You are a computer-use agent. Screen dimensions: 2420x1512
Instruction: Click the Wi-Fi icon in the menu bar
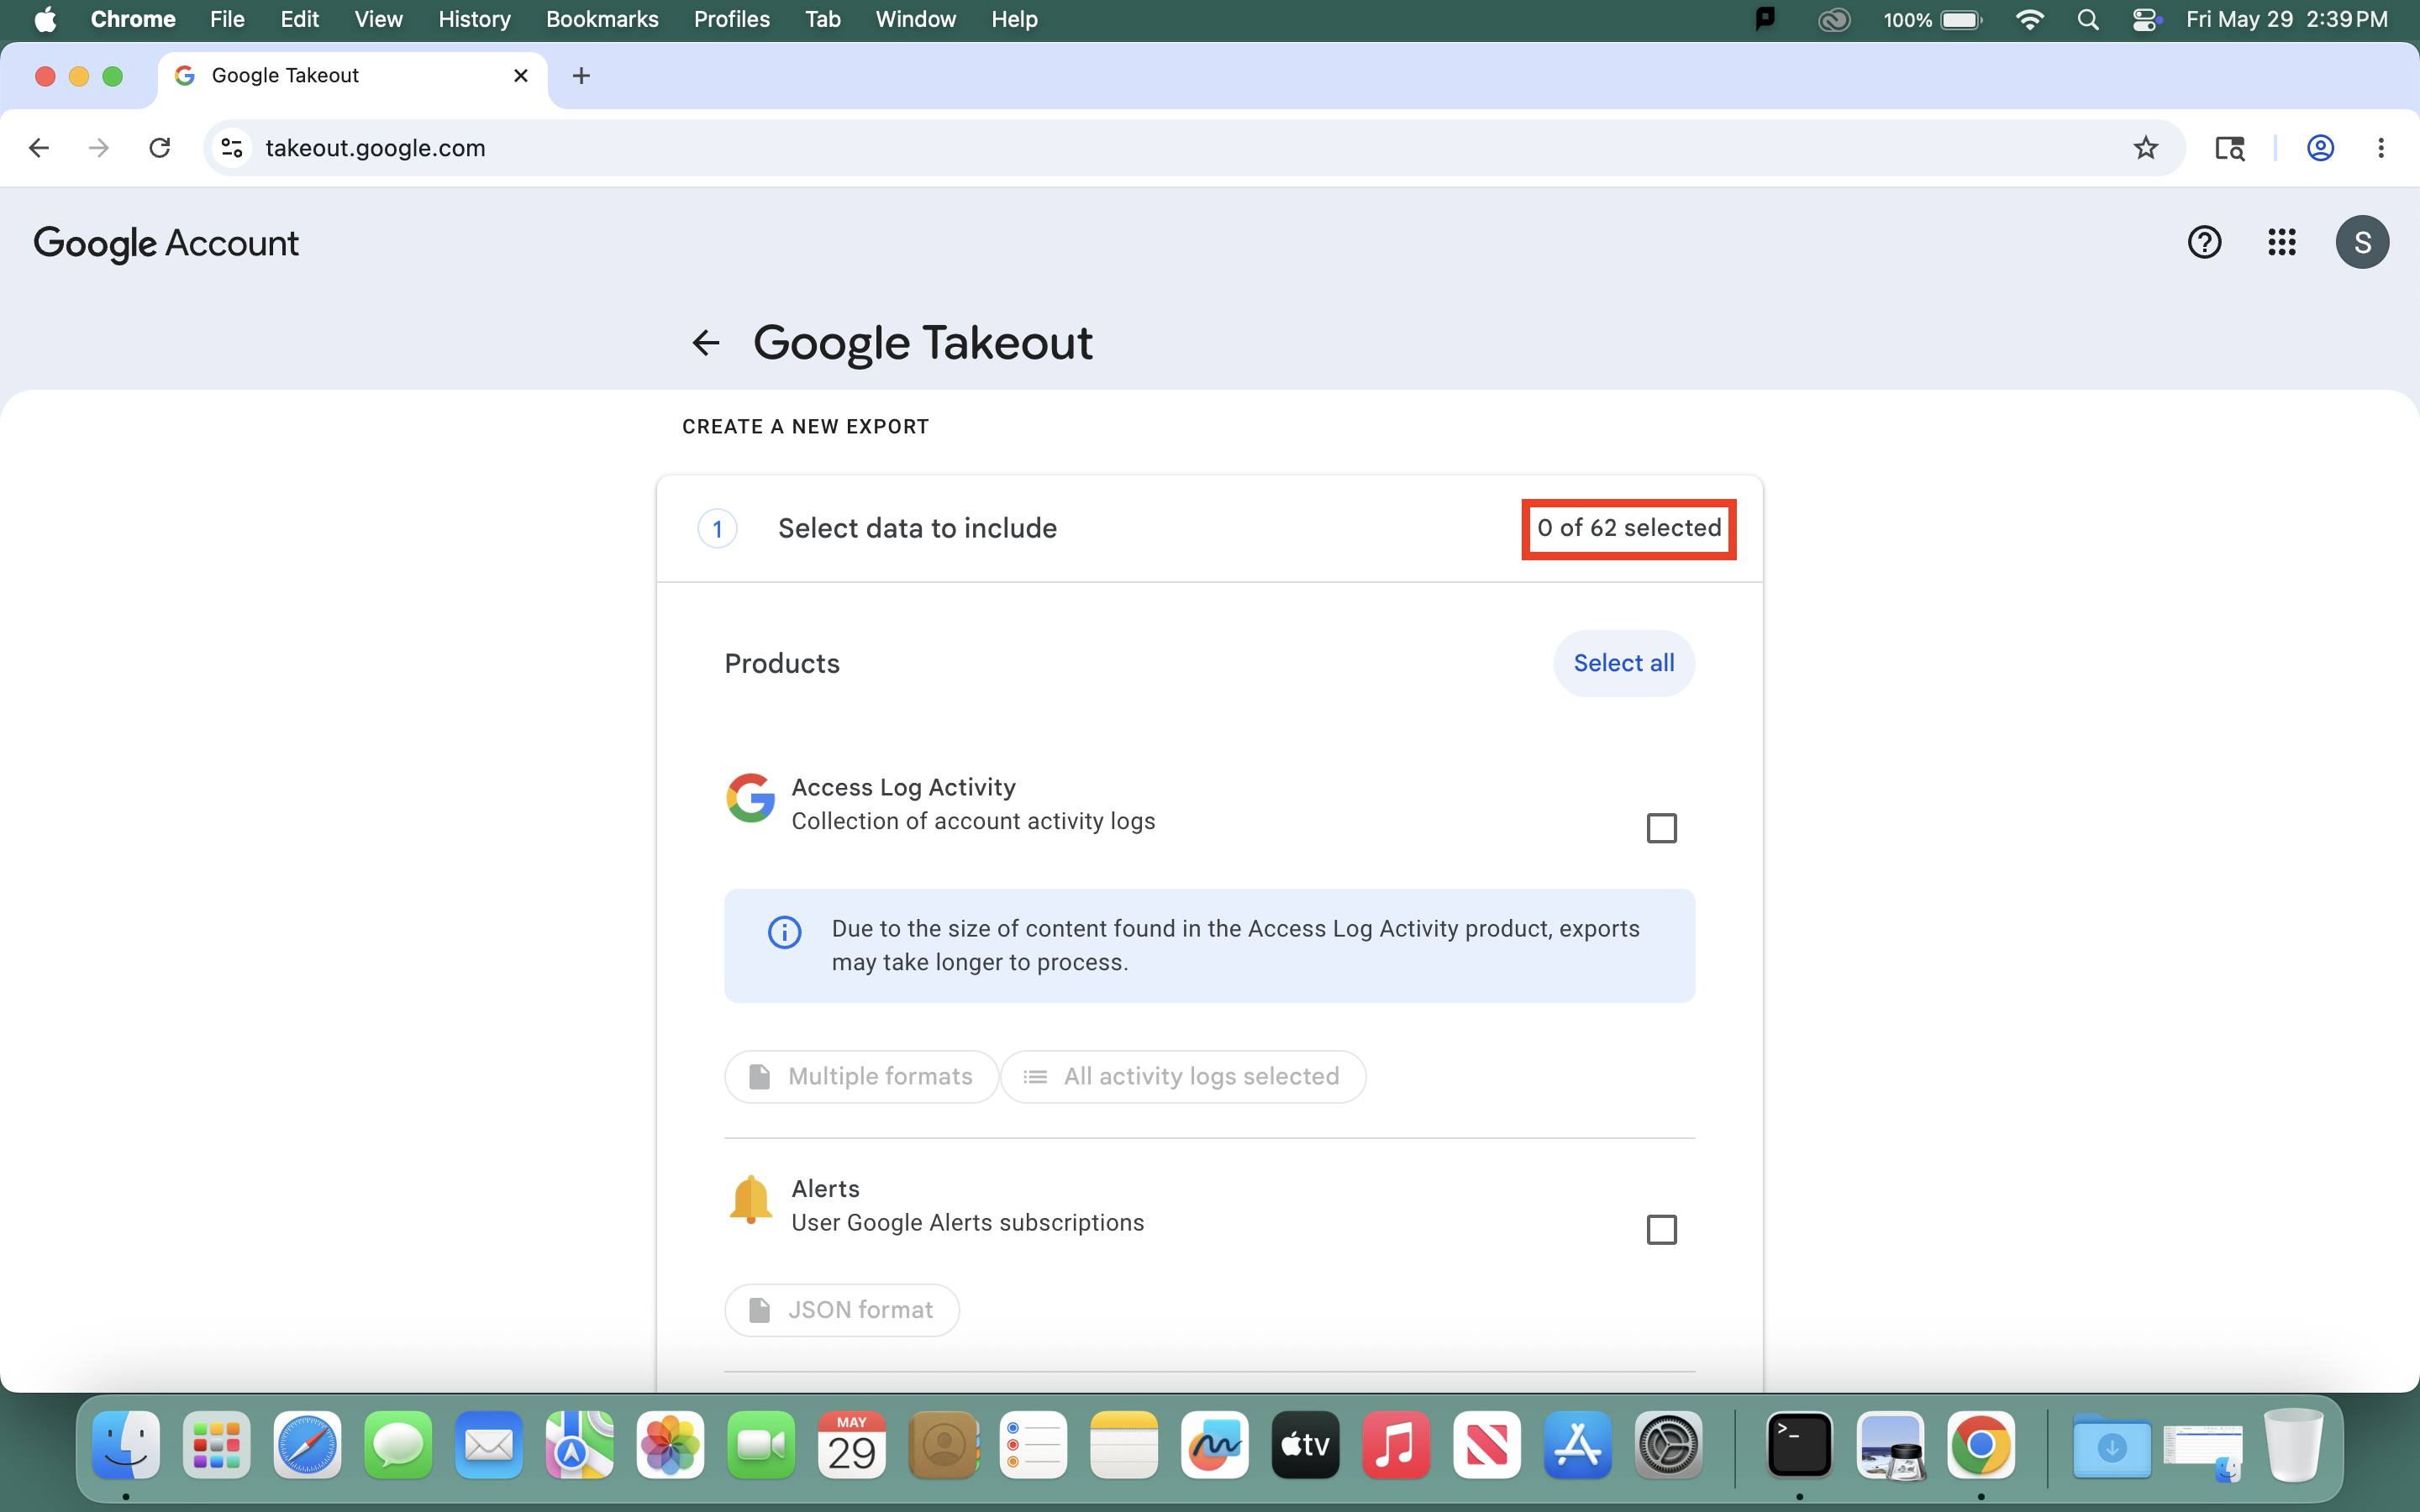point(2029,20)
